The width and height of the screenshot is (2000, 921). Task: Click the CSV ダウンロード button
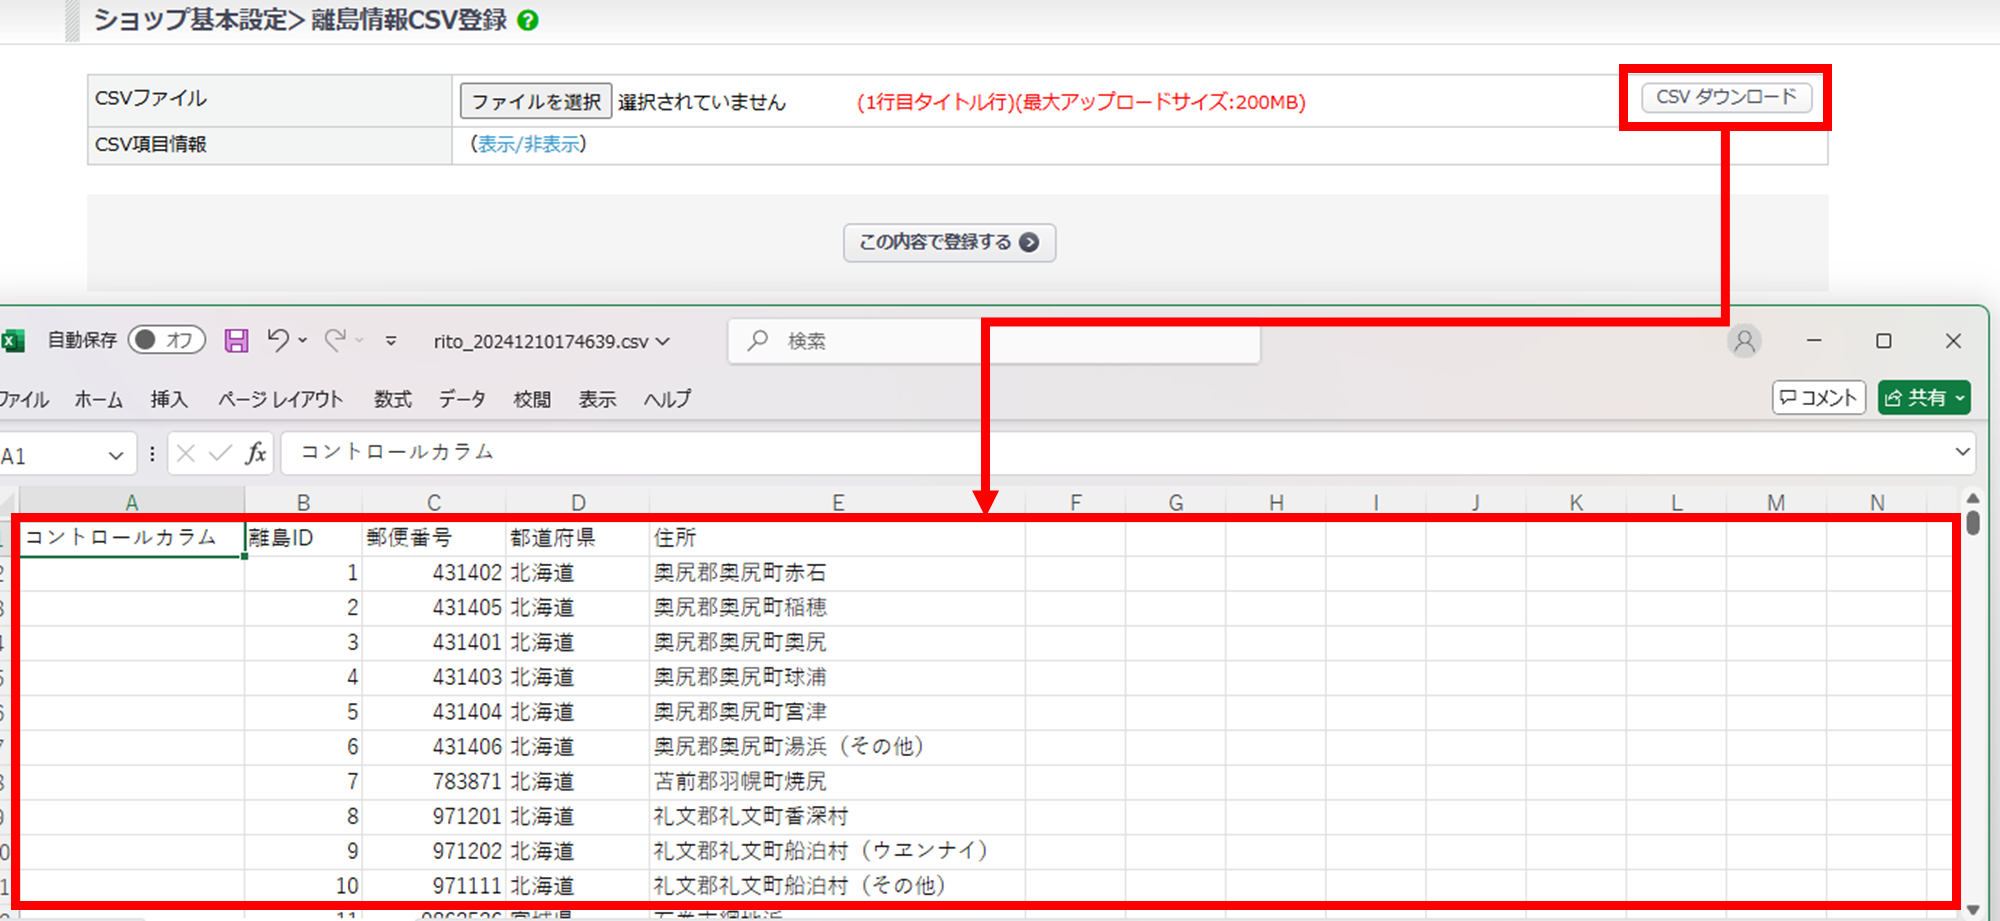click(x=1726, y=97)
